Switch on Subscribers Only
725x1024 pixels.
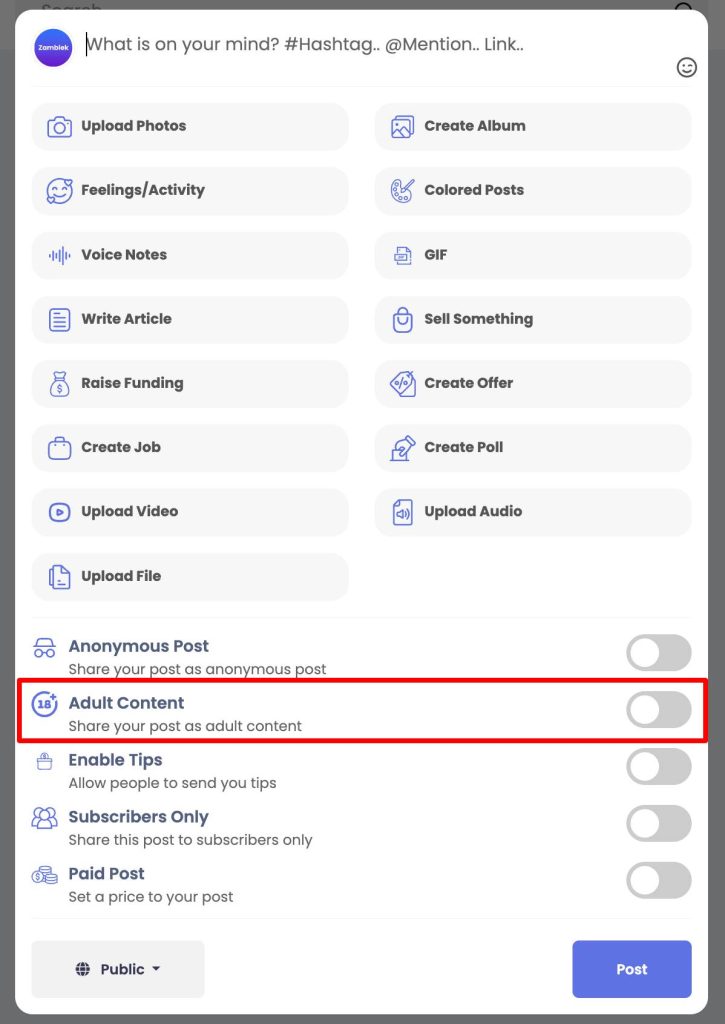[x=658, y=823]
